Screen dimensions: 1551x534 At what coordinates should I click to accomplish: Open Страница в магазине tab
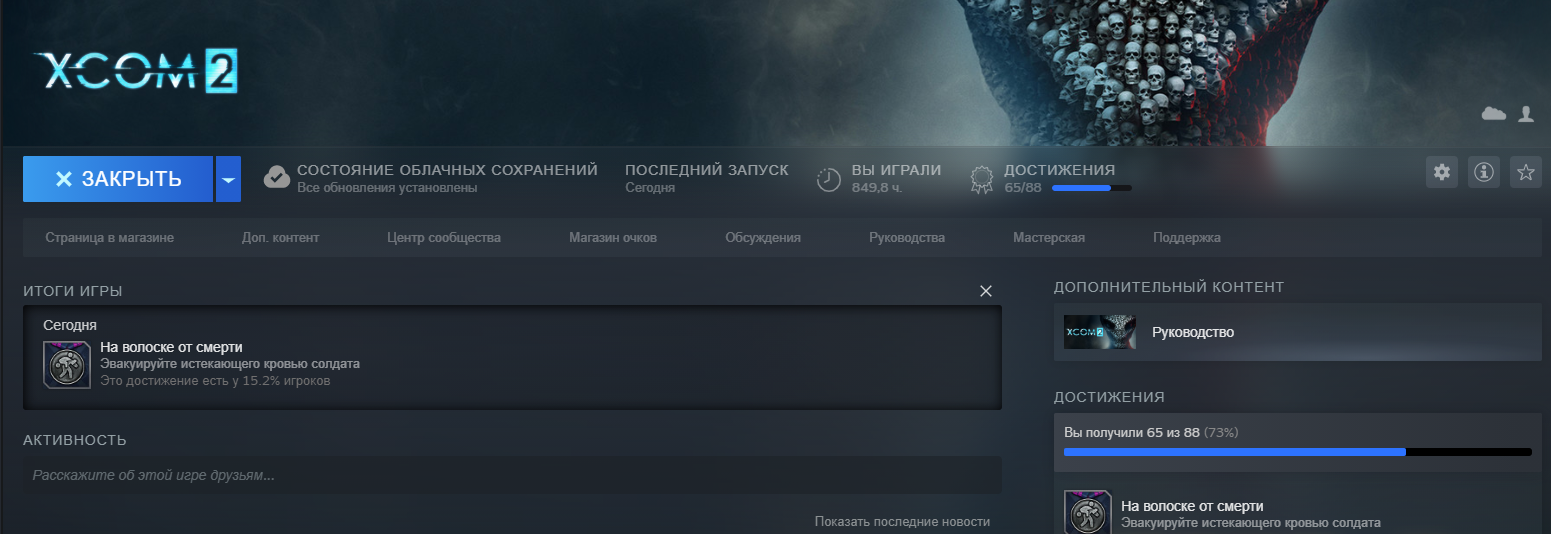[110, 238]
